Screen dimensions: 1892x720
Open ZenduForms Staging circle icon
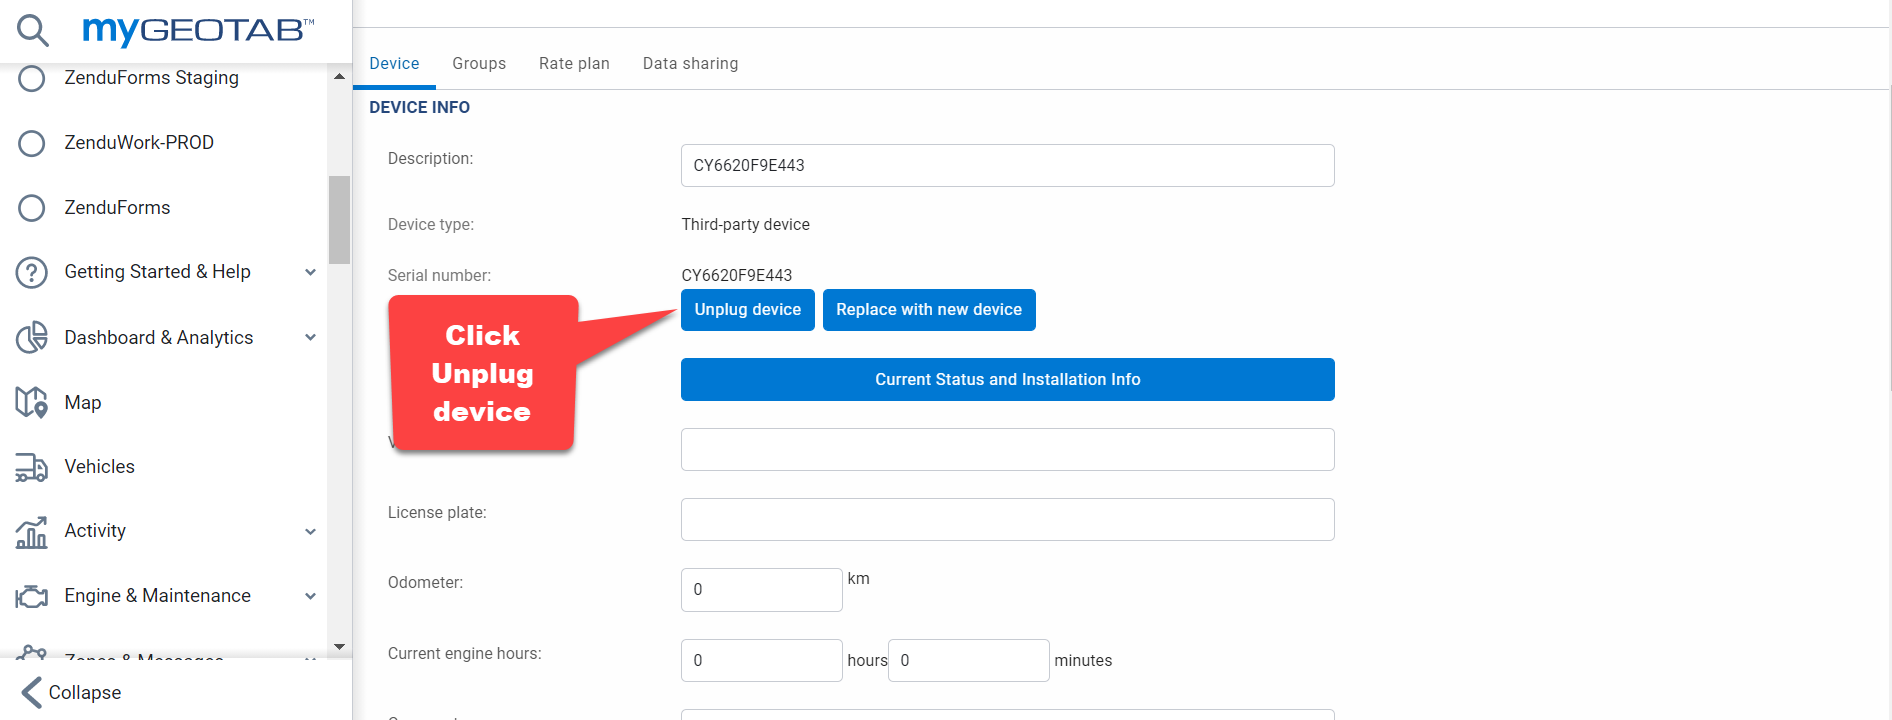[x=32, y=78]
